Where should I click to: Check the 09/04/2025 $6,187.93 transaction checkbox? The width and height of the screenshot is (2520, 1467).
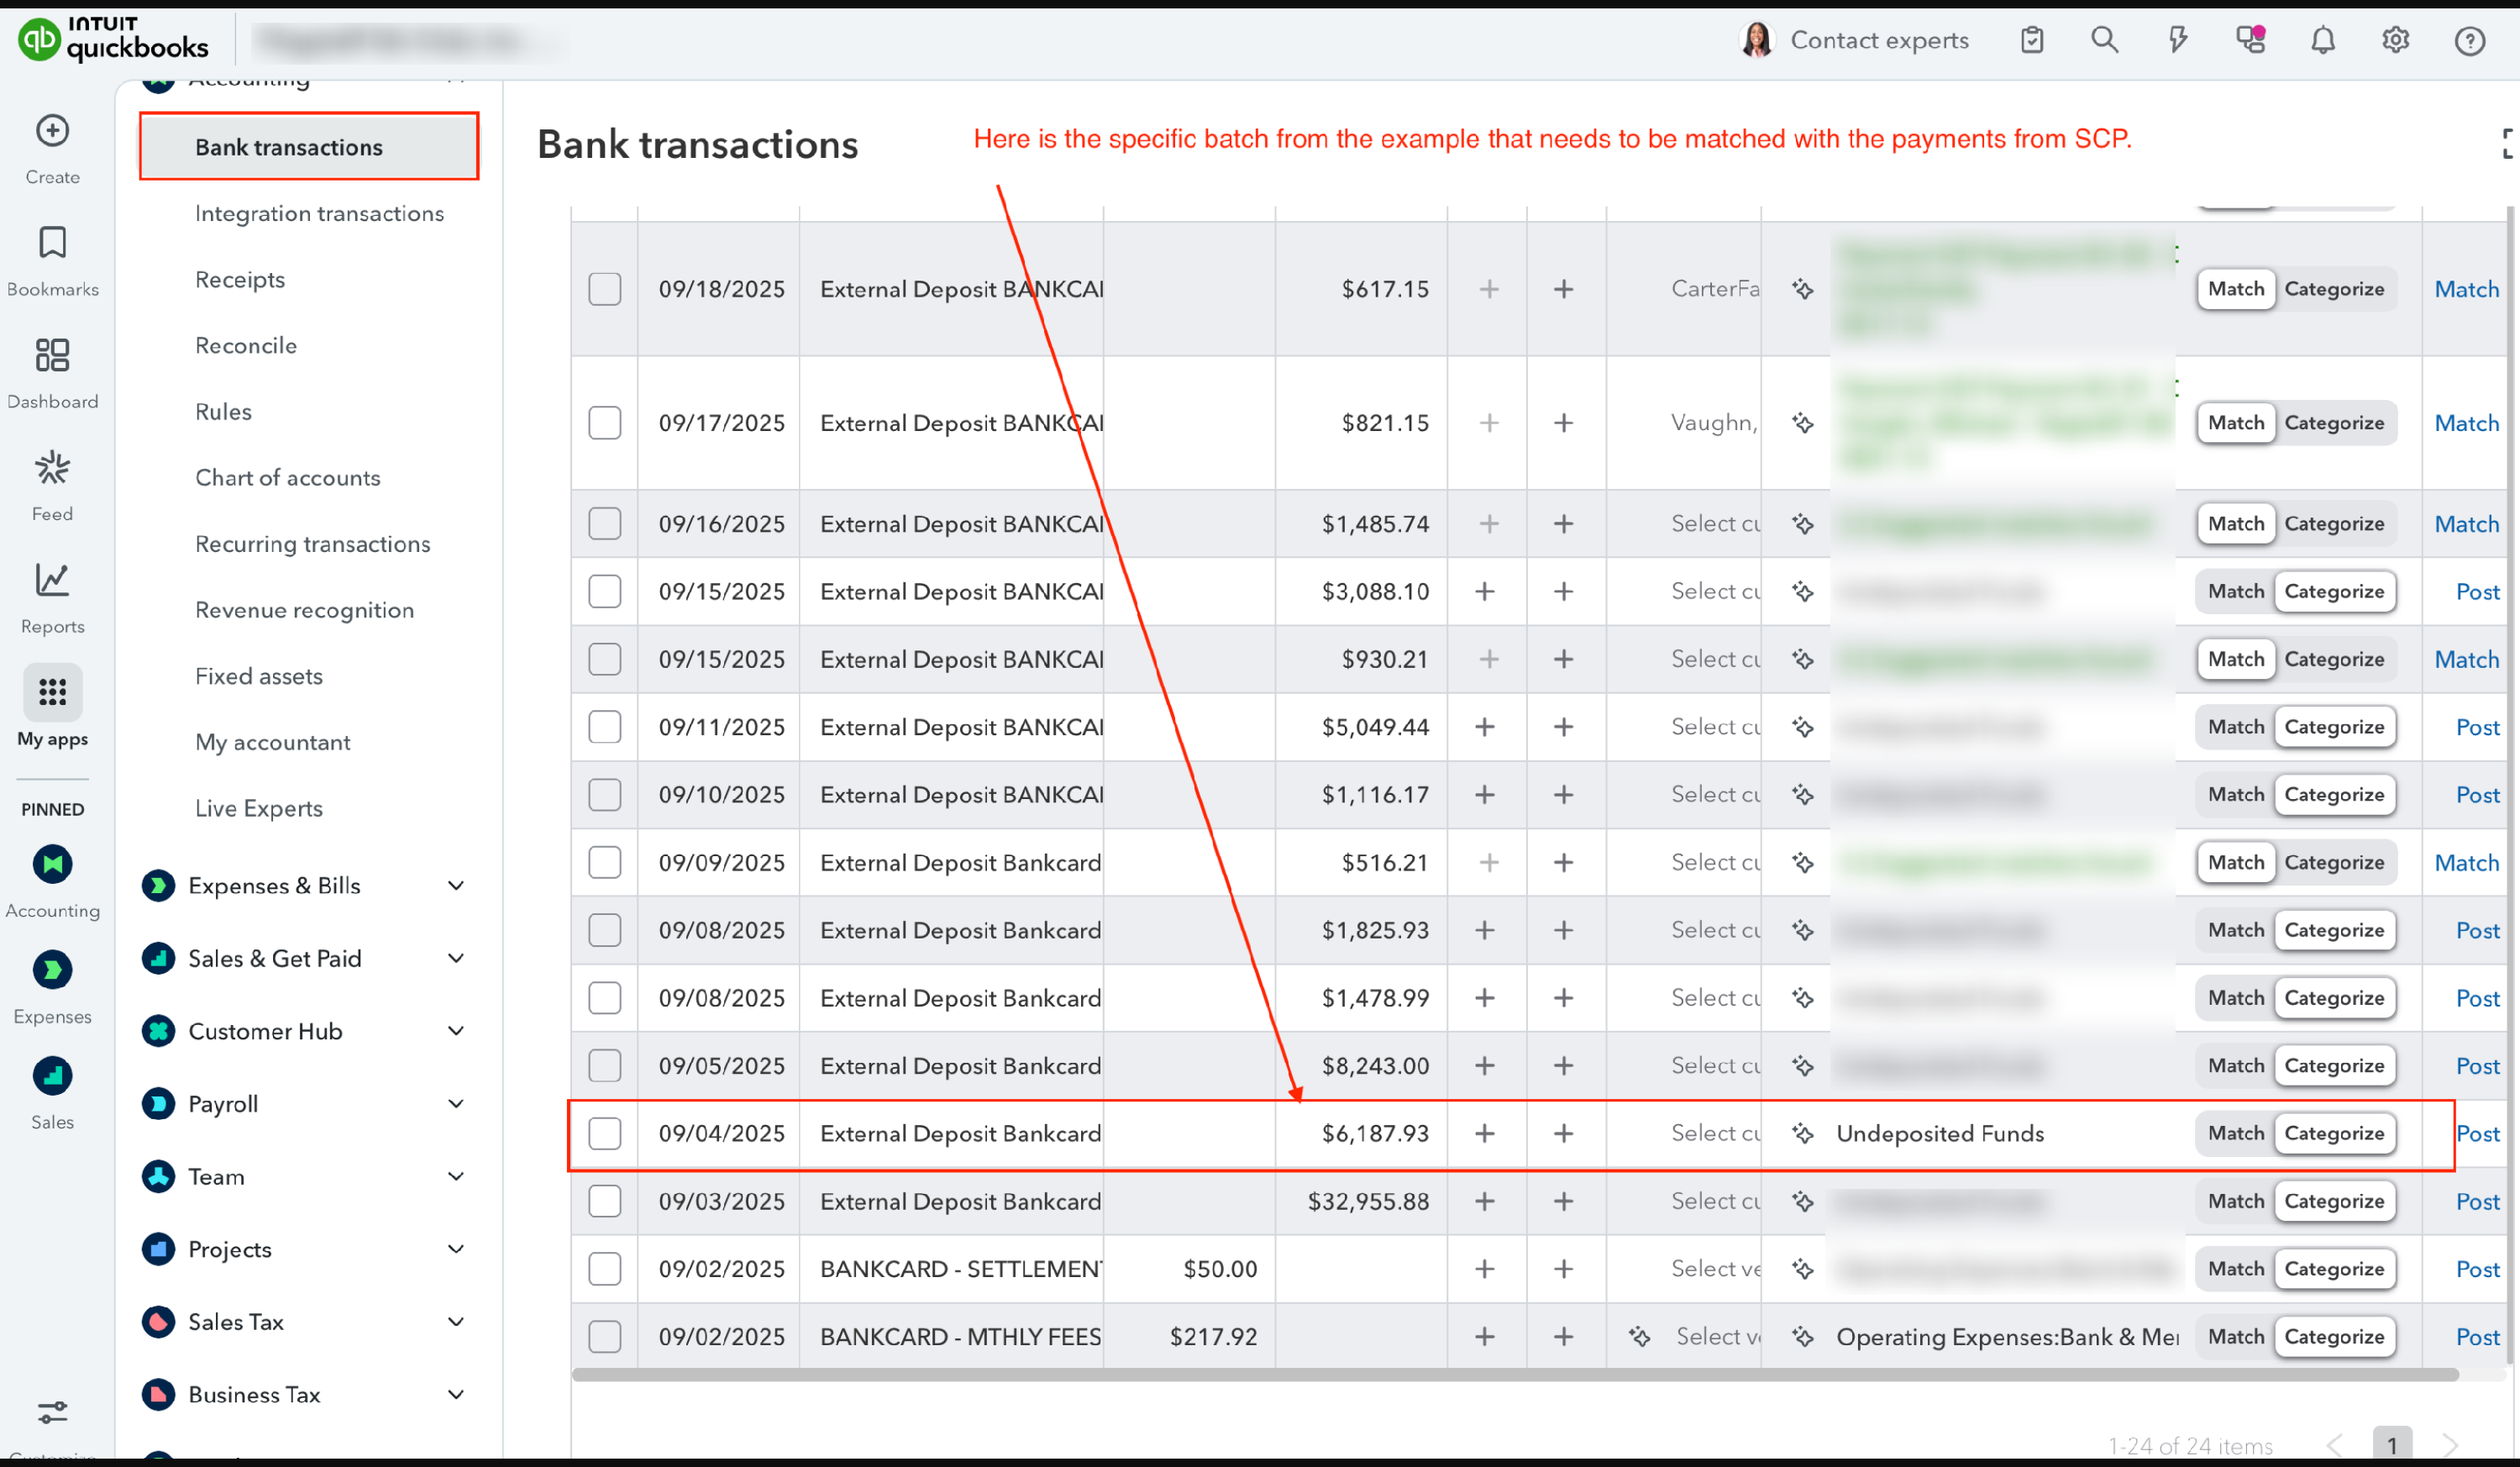[x=604, y=1133]
